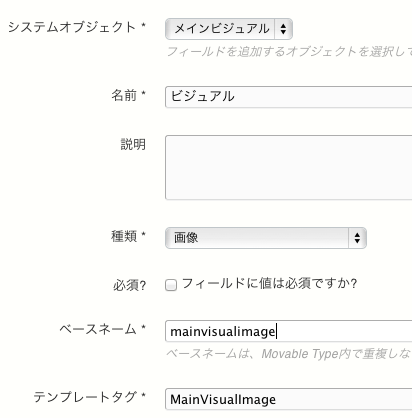Focus the テンプレートタグ field with MainVisualImage
Image resolution: width=412 pixels, height=418 pixels.
[x=289, y=399]
